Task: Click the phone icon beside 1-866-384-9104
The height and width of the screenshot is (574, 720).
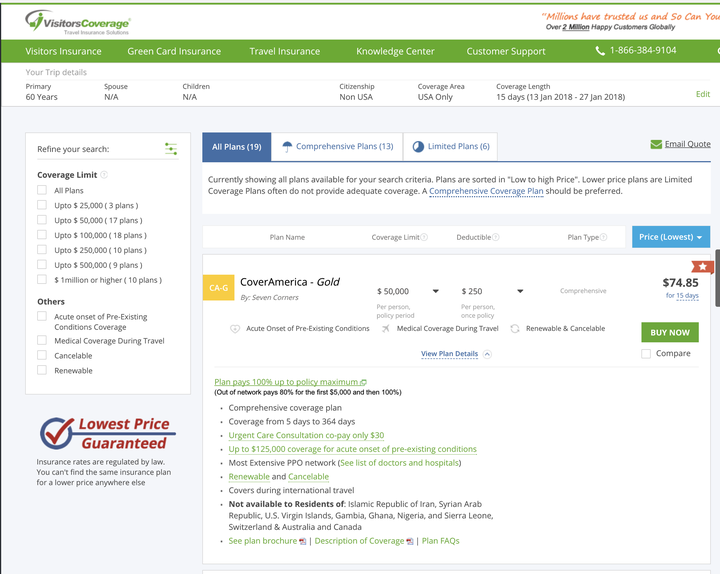Action: (x=600, y=51)
